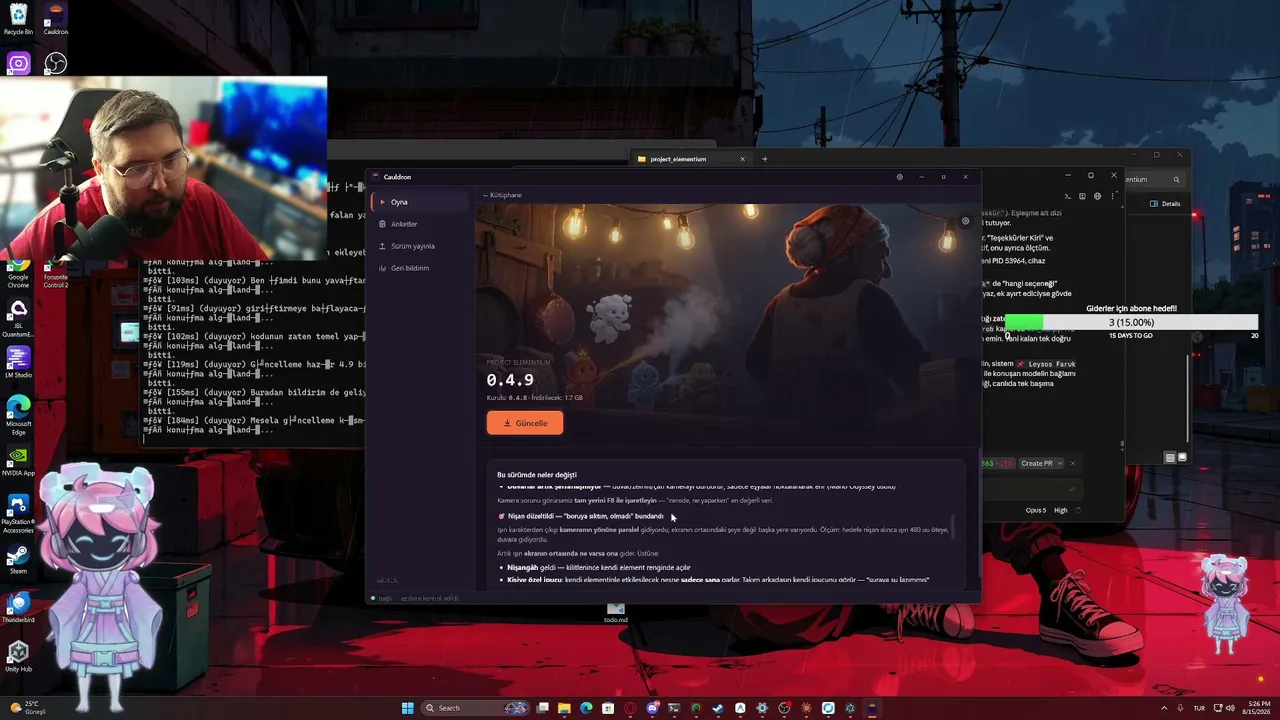Launch Steam from desktop shortcut
This screenshot has width=1280, height=720.
point(18,558)
